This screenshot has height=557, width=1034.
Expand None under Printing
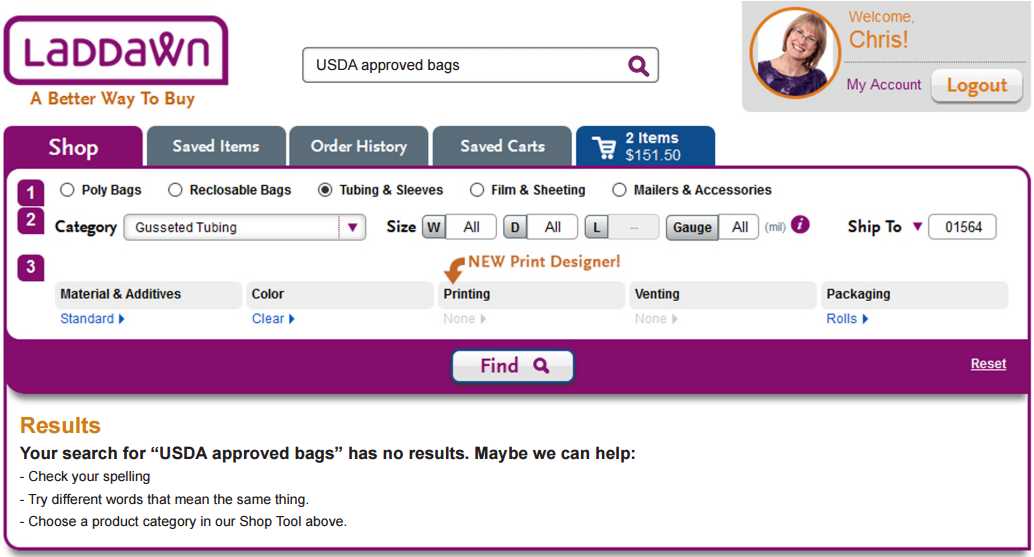[464, 318]
